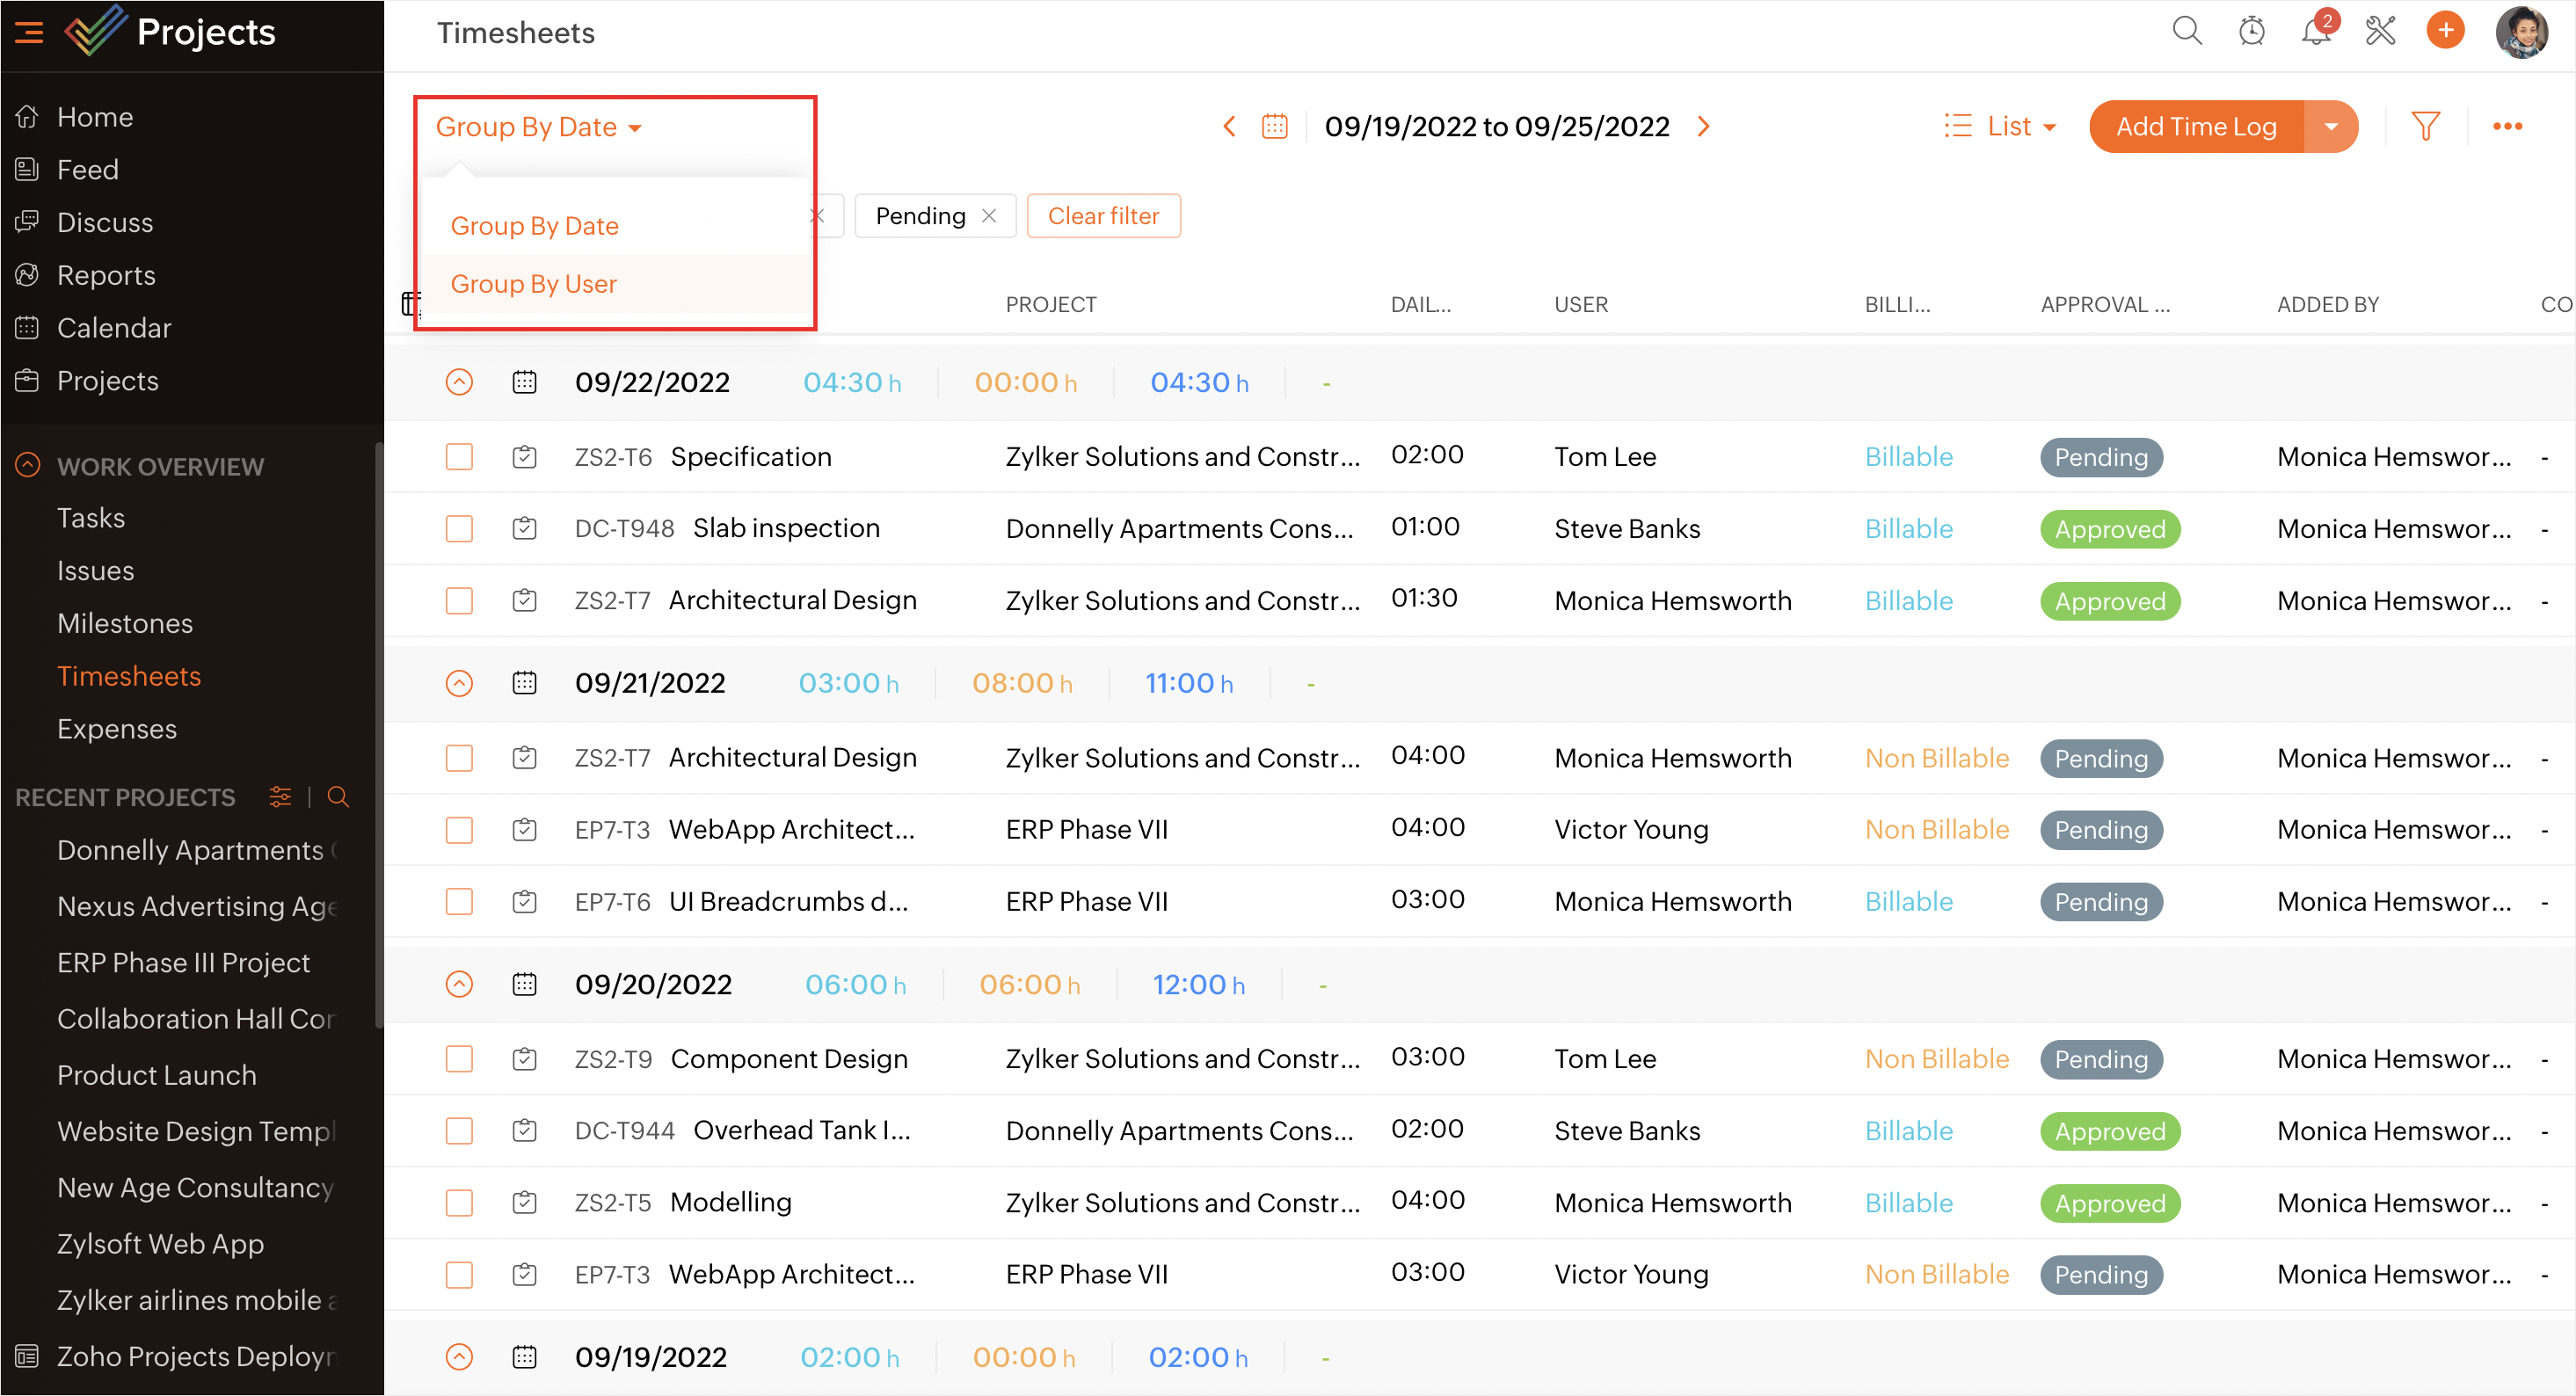The width and height of the screenshot is (2576, 1396).
Task: Open the Slab inspection task link
Action: click(787, 529)
